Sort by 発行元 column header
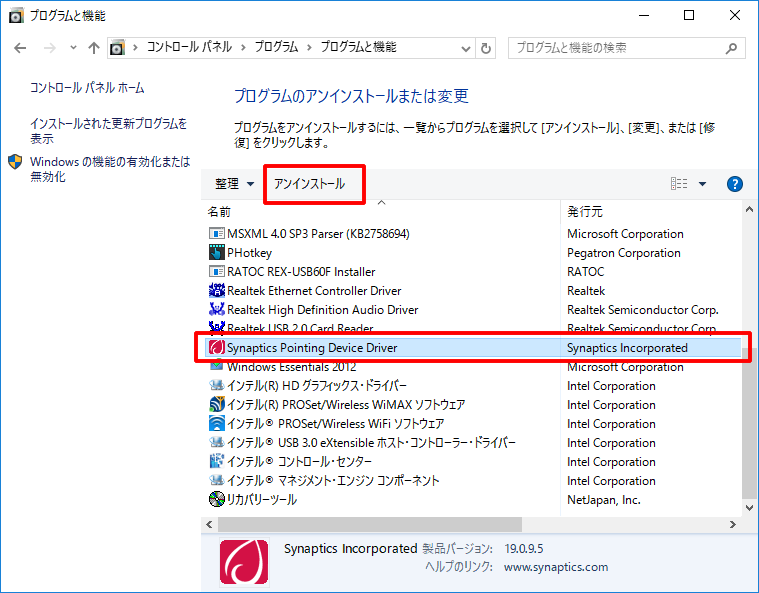The image size is (759, 593). pos(585,212)
